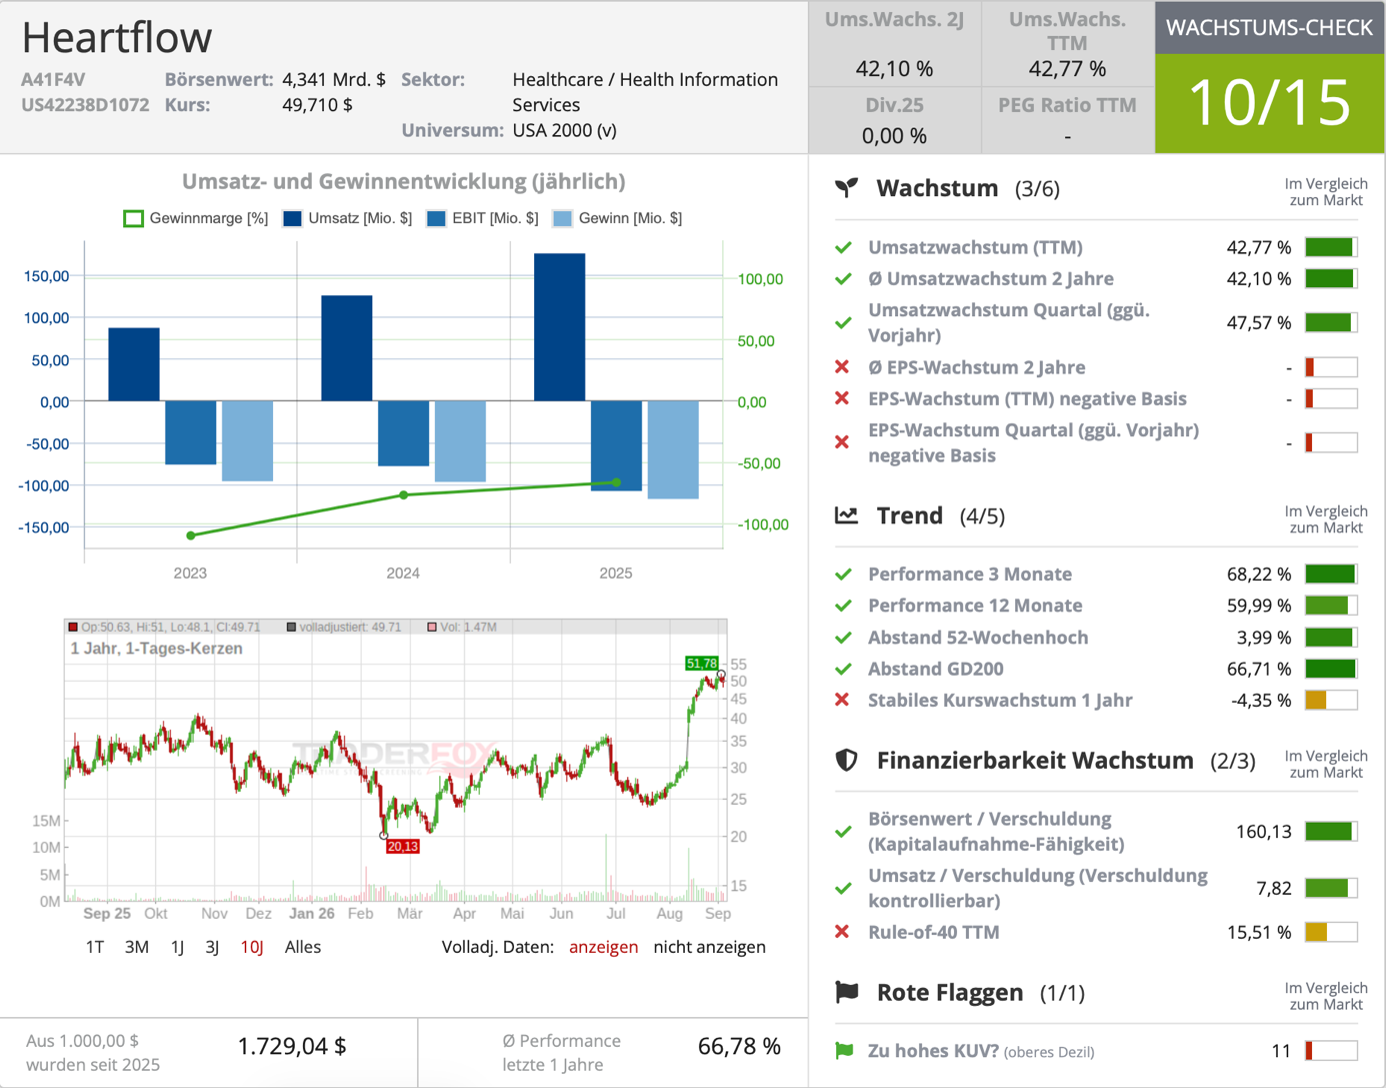
Task: Click the red X beside Stabiles Kurswachstum 1 Jahr
Action: pyautogui.click(x=842, y=700)
